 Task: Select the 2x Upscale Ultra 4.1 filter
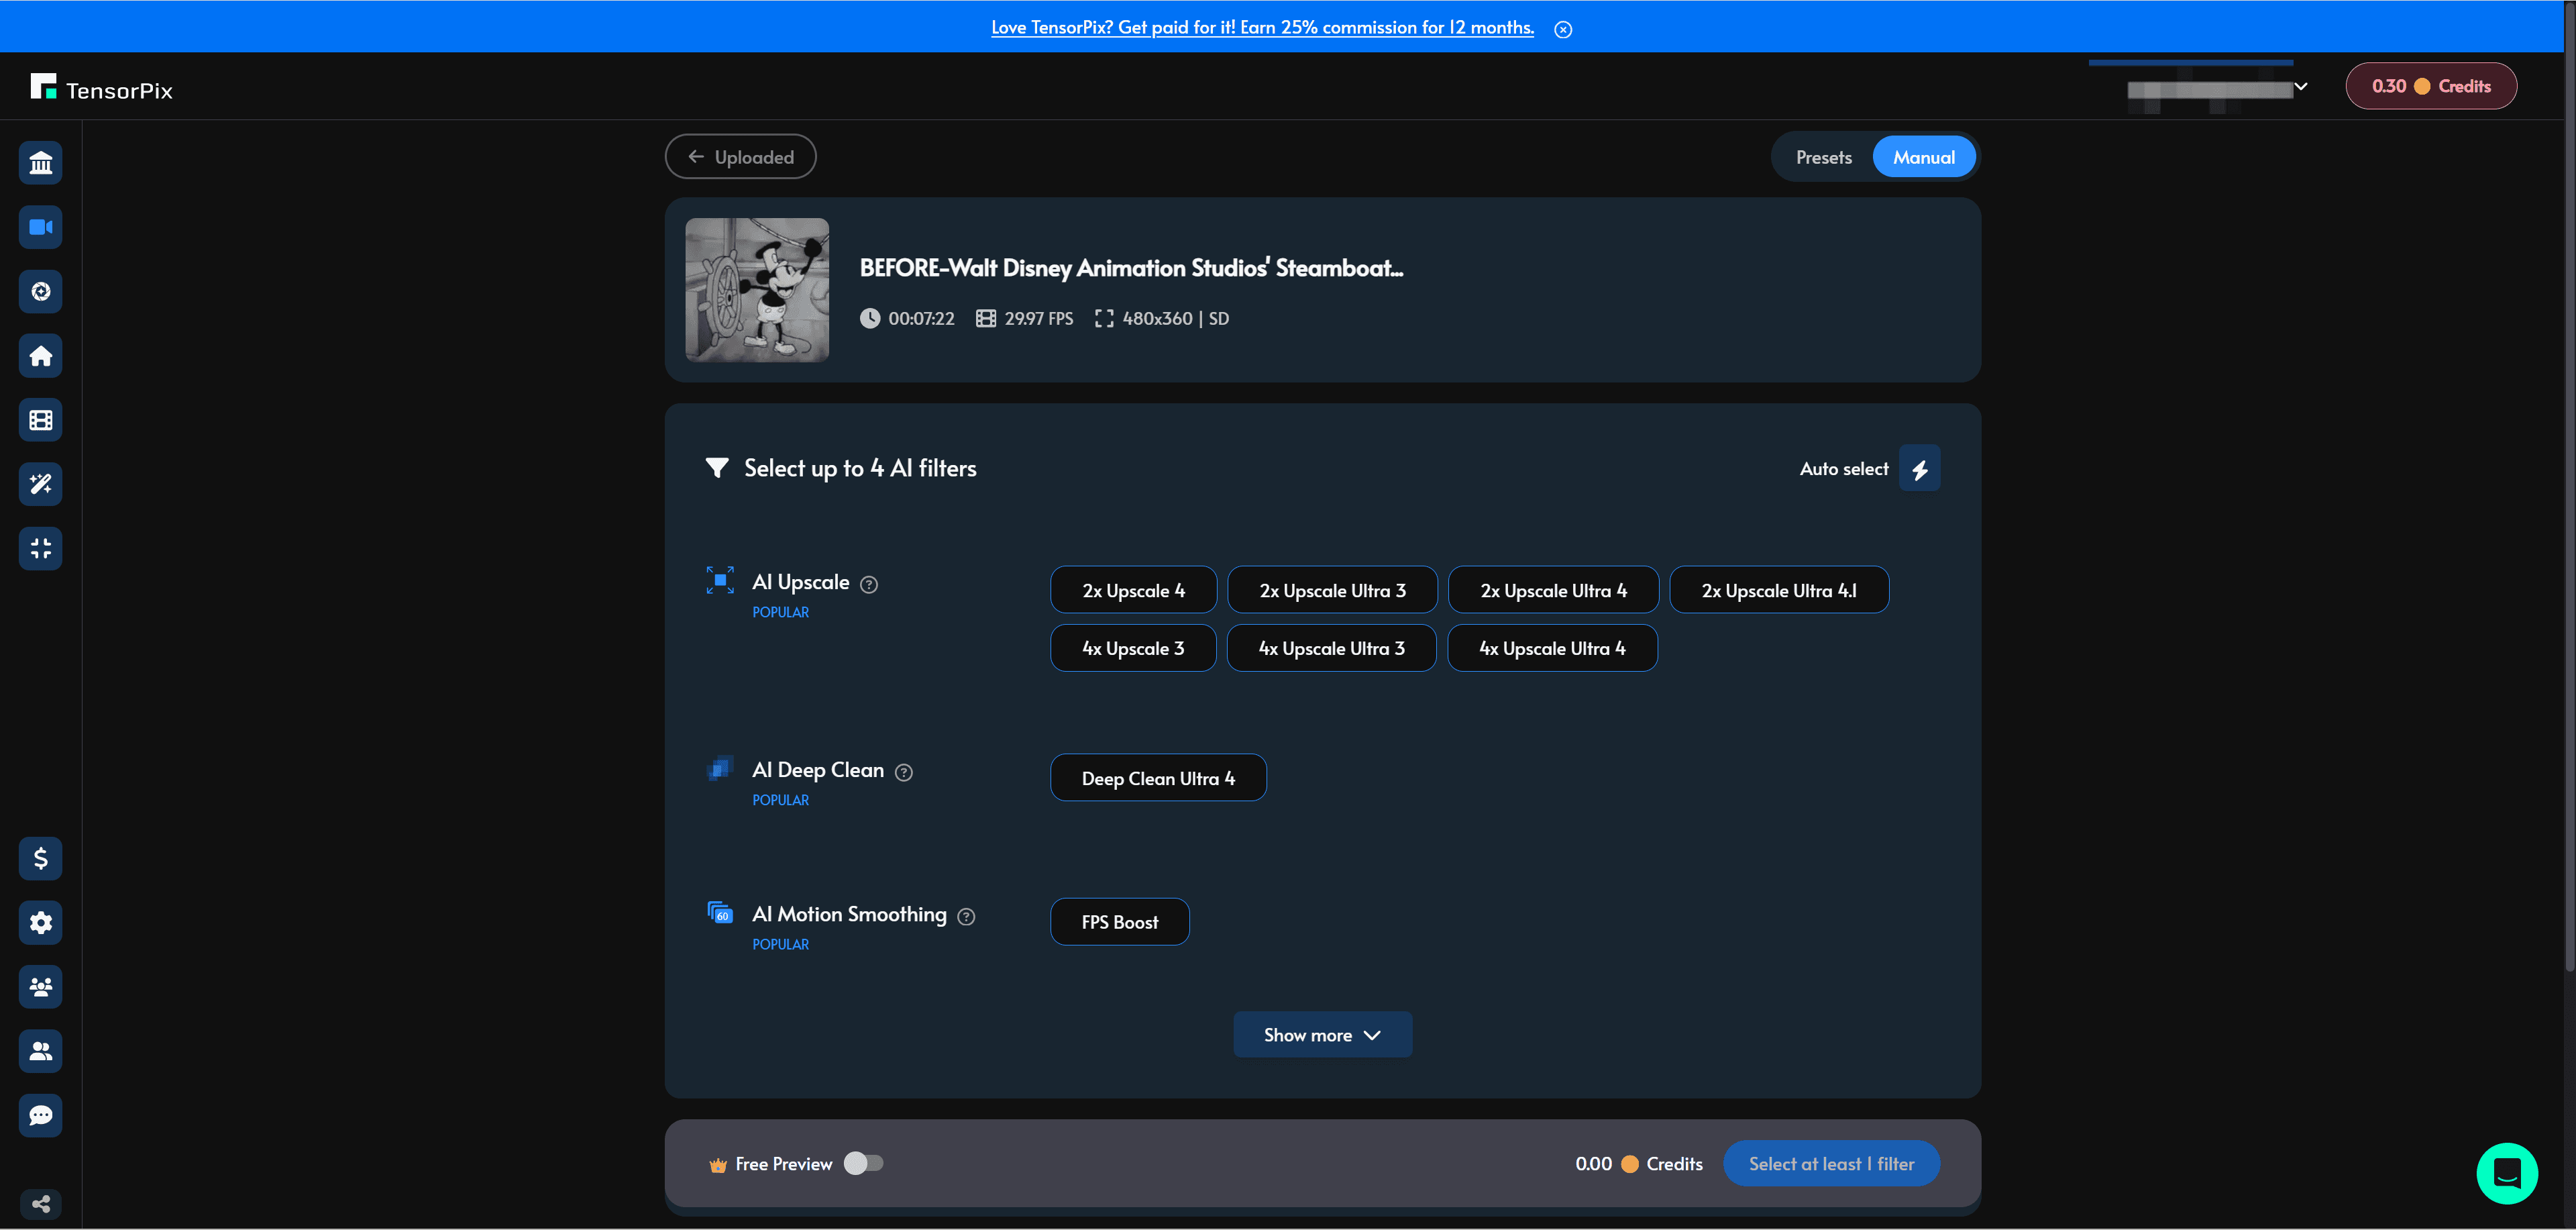[x=1779, y=590]
